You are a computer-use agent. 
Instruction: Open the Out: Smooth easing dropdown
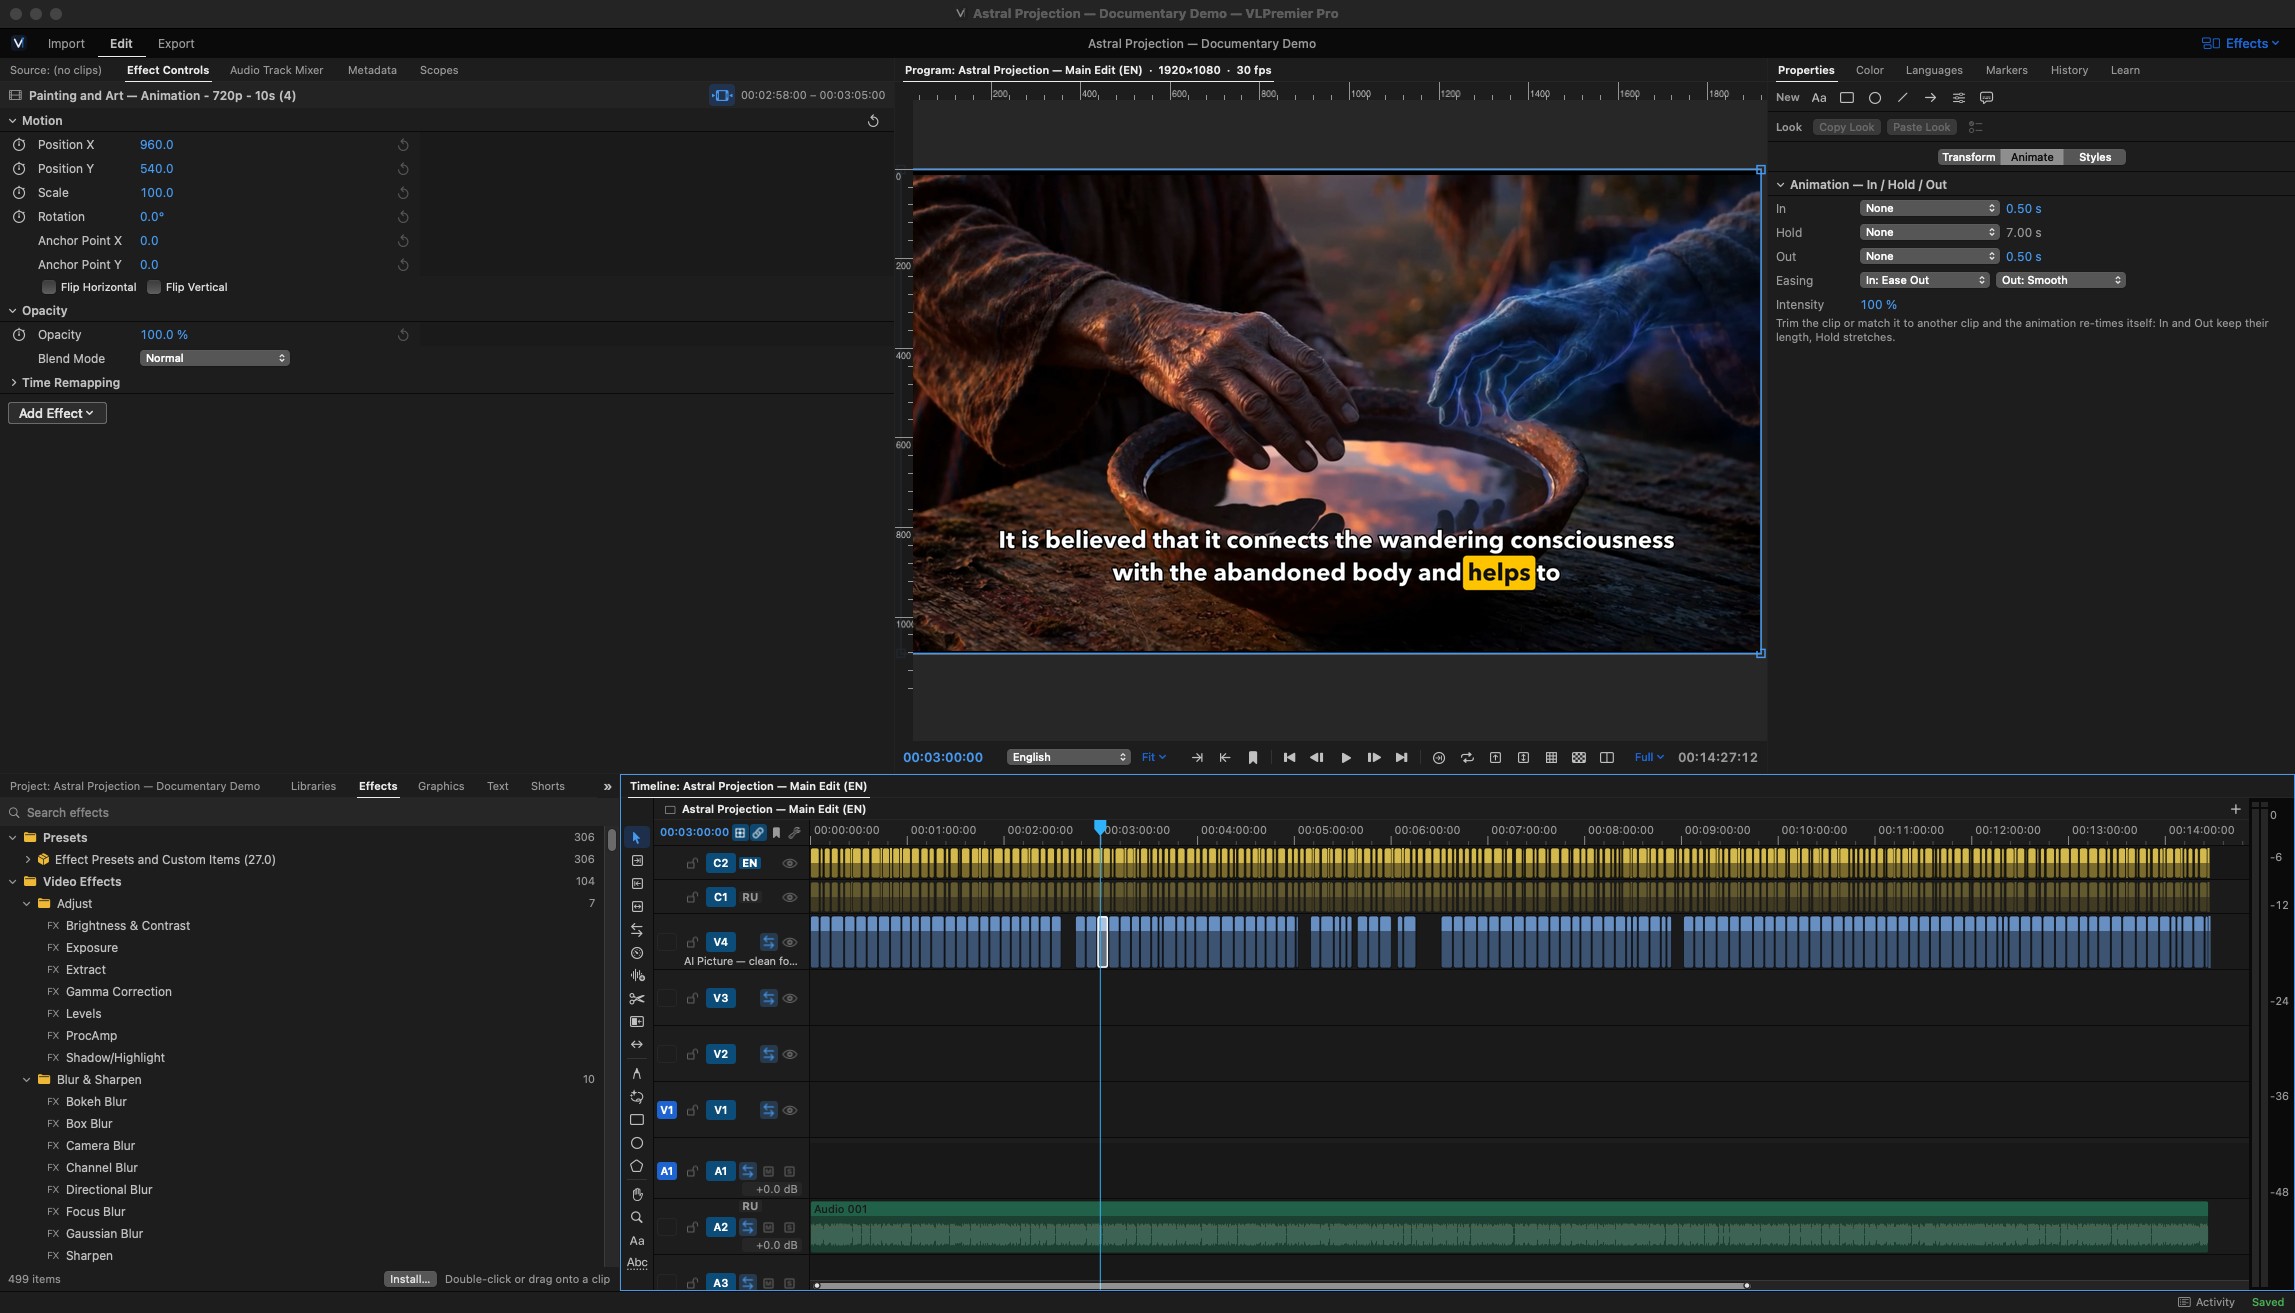(2061, 280)
